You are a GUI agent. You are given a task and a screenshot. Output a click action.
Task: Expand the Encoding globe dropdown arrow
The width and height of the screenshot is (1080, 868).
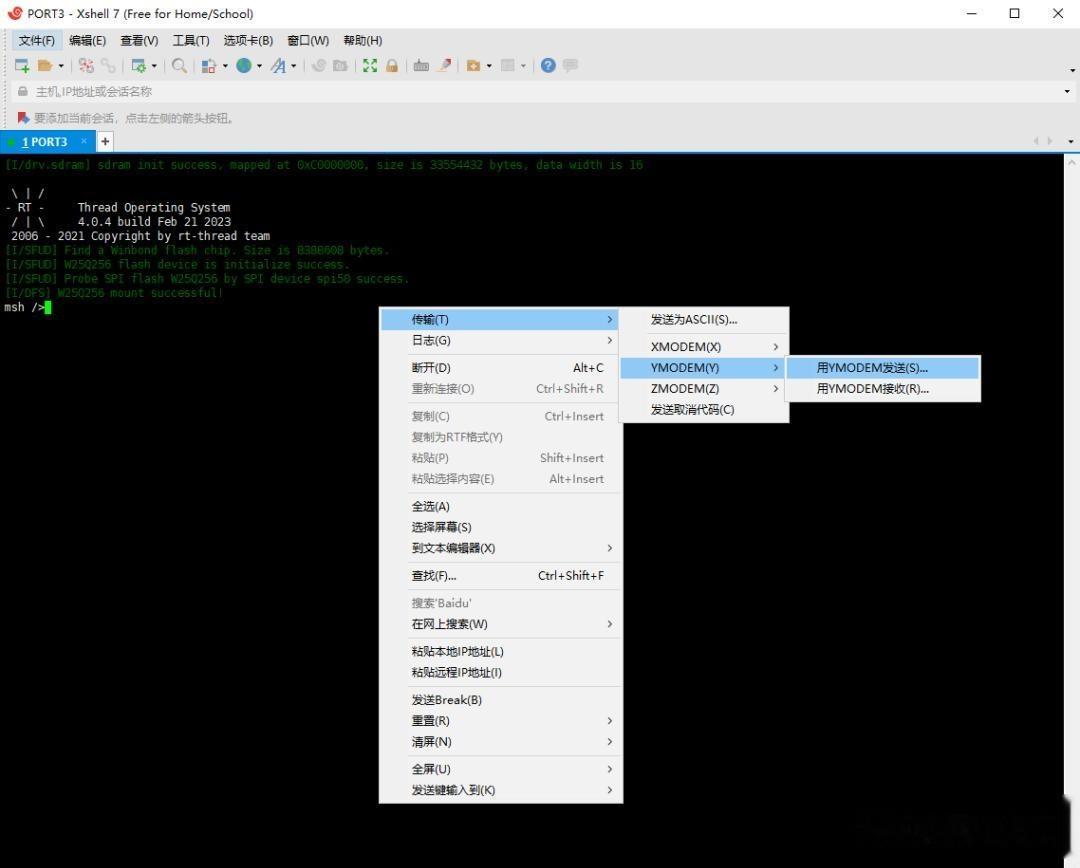259,66
